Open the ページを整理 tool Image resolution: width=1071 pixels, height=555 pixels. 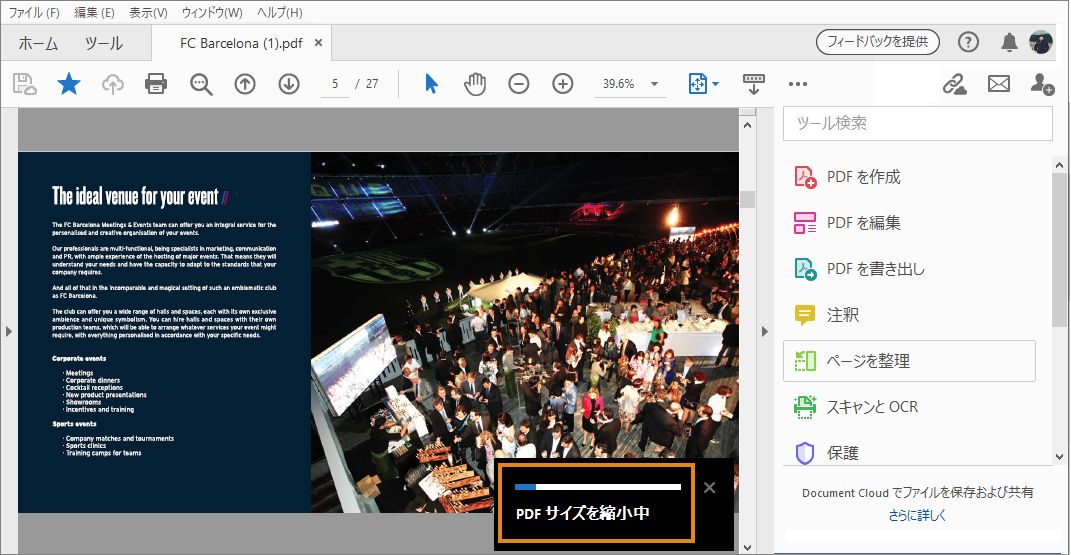(909, 361)
